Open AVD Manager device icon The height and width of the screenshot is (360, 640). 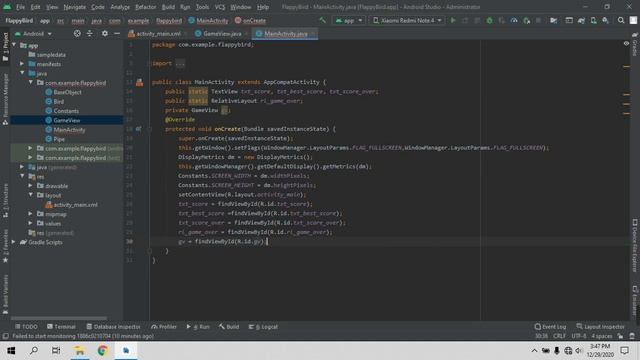pyautogui.click(x=593, y=20)
